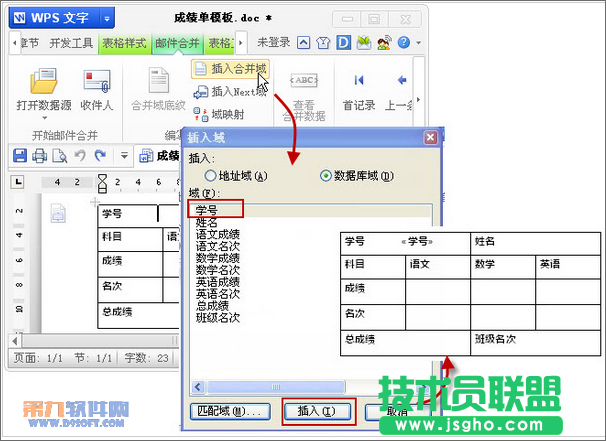
Task: Select 英语成绩 in the field list
Action: pyautogui.click(x=218, y=282)
